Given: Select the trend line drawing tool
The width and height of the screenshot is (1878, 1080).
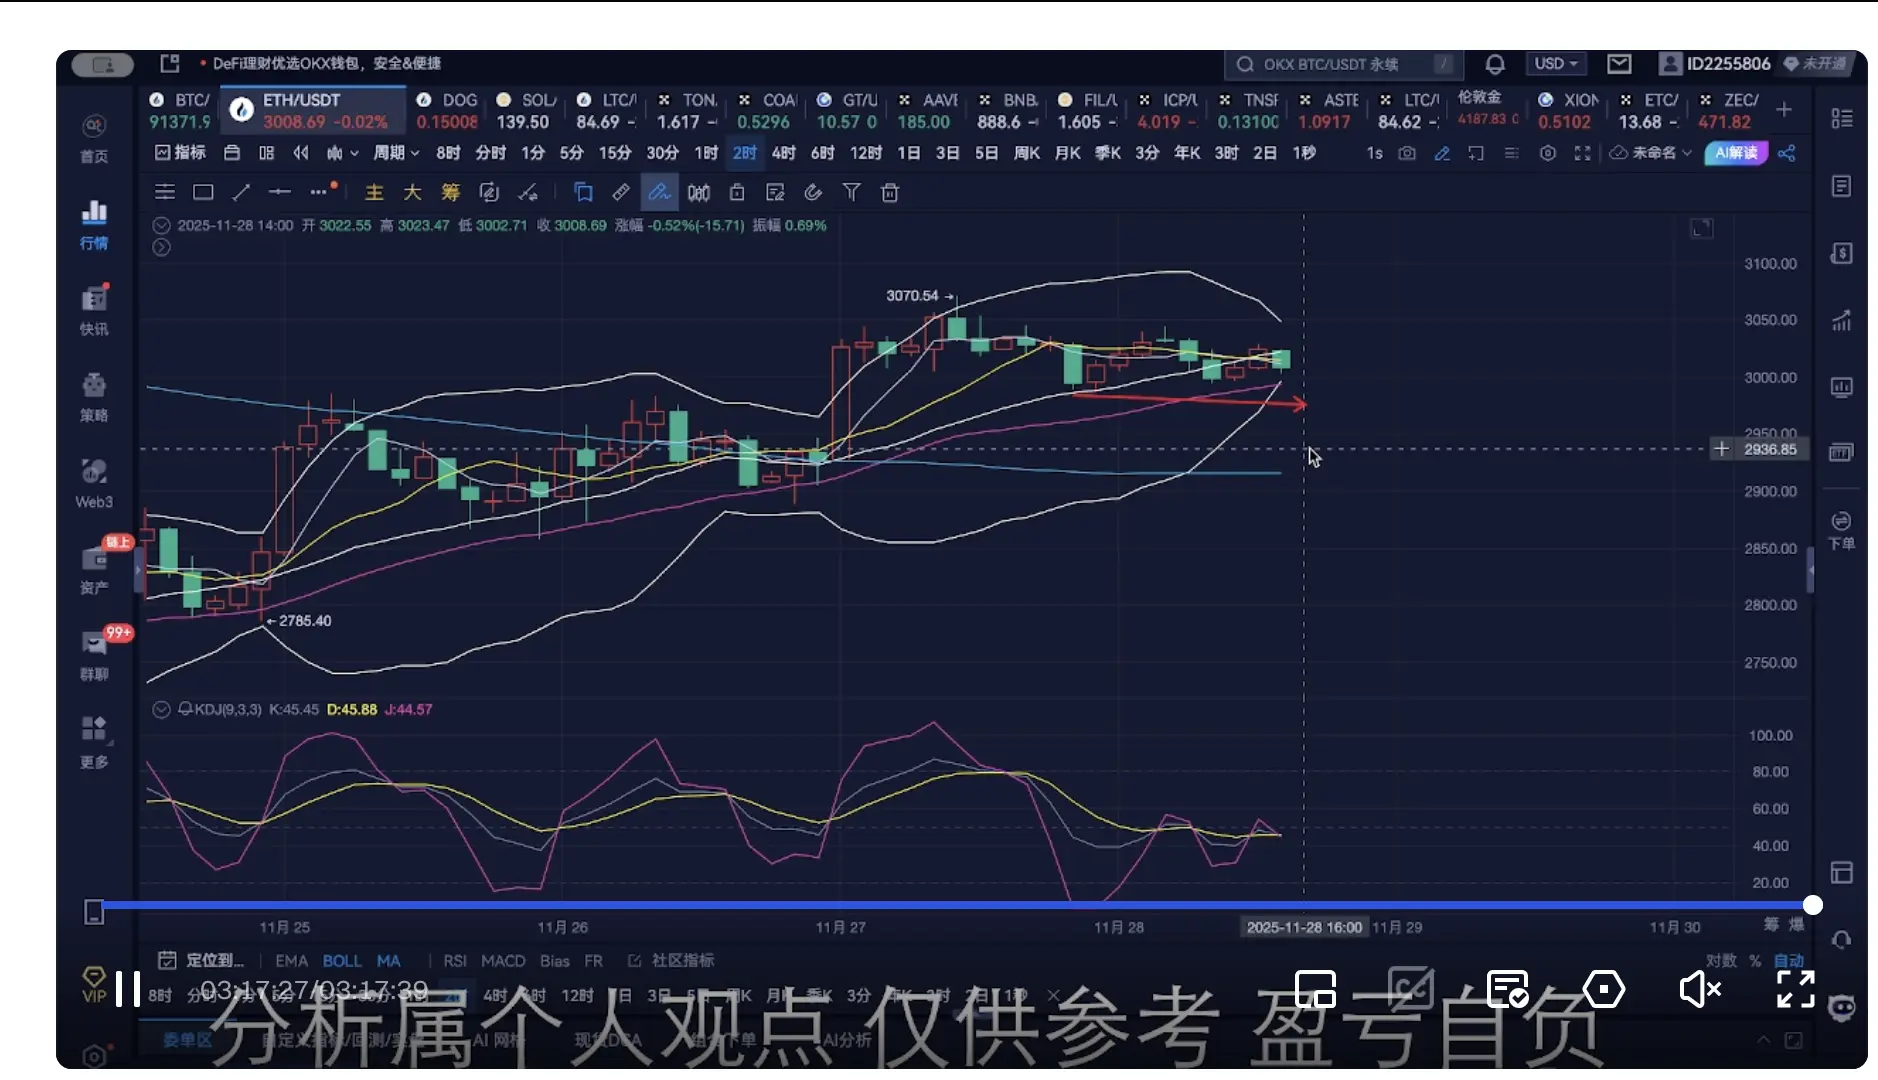Looking at the screenshot, I should coord(241,192).
